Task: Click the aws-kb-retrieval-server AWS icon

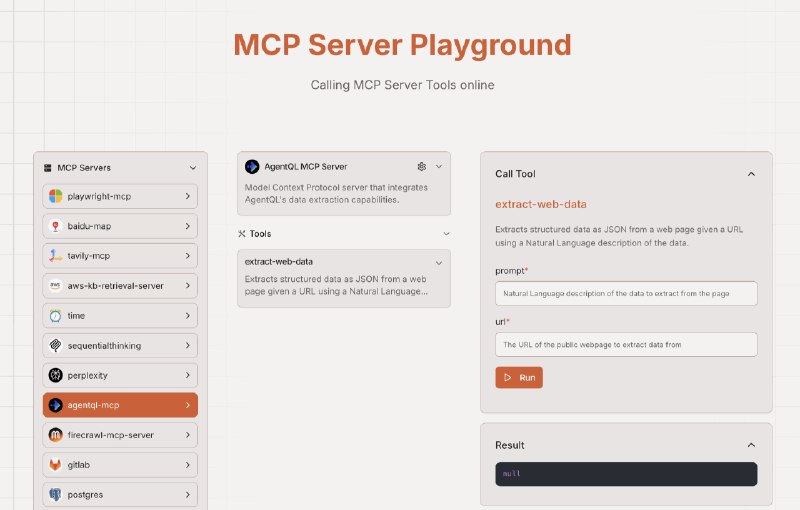Action: click(55, 286)
